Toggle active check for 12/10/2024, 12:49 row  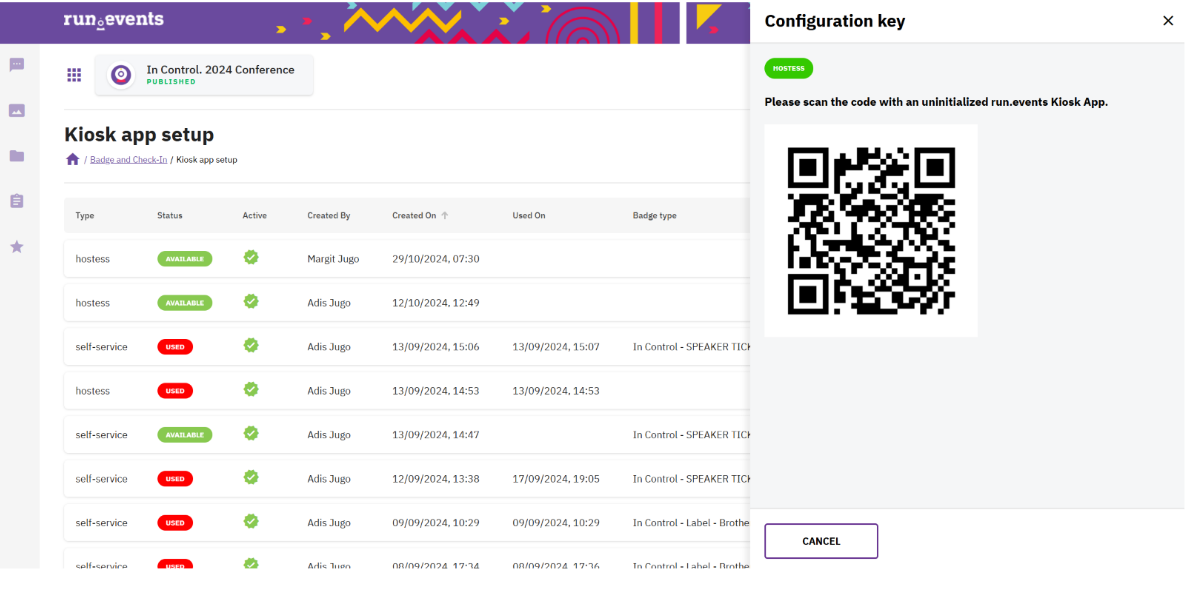(x=251, y=302)
